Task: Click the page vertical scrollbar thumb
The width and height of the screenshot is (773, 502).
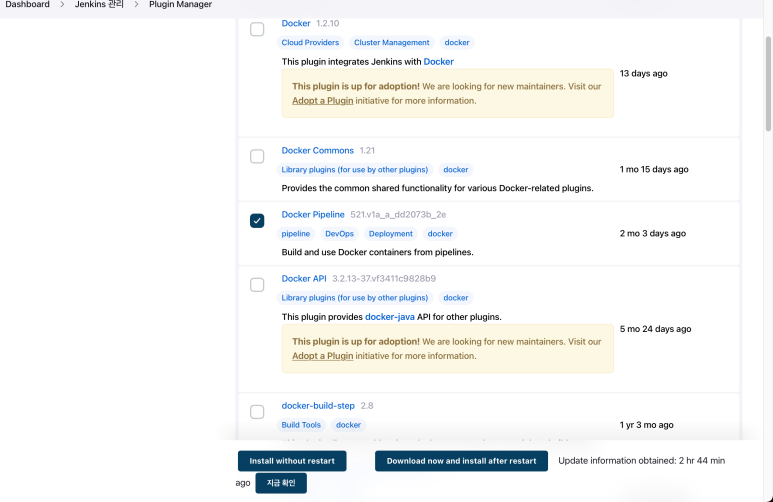Action: [768, 84]
